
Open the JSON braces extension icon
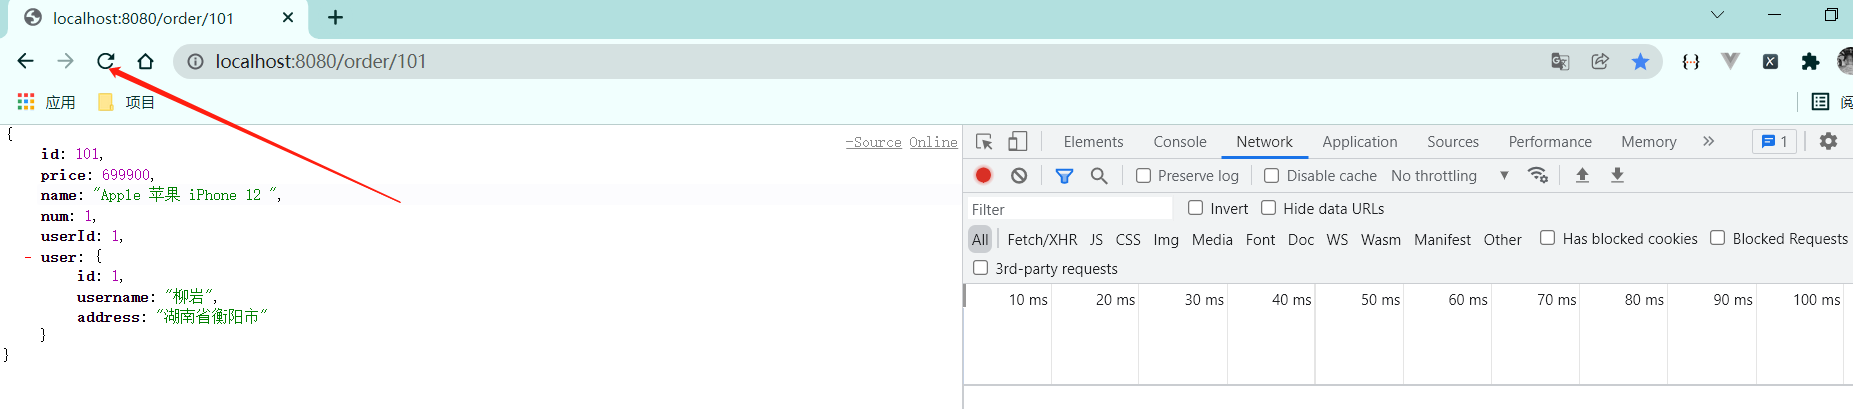point(1691,62)
